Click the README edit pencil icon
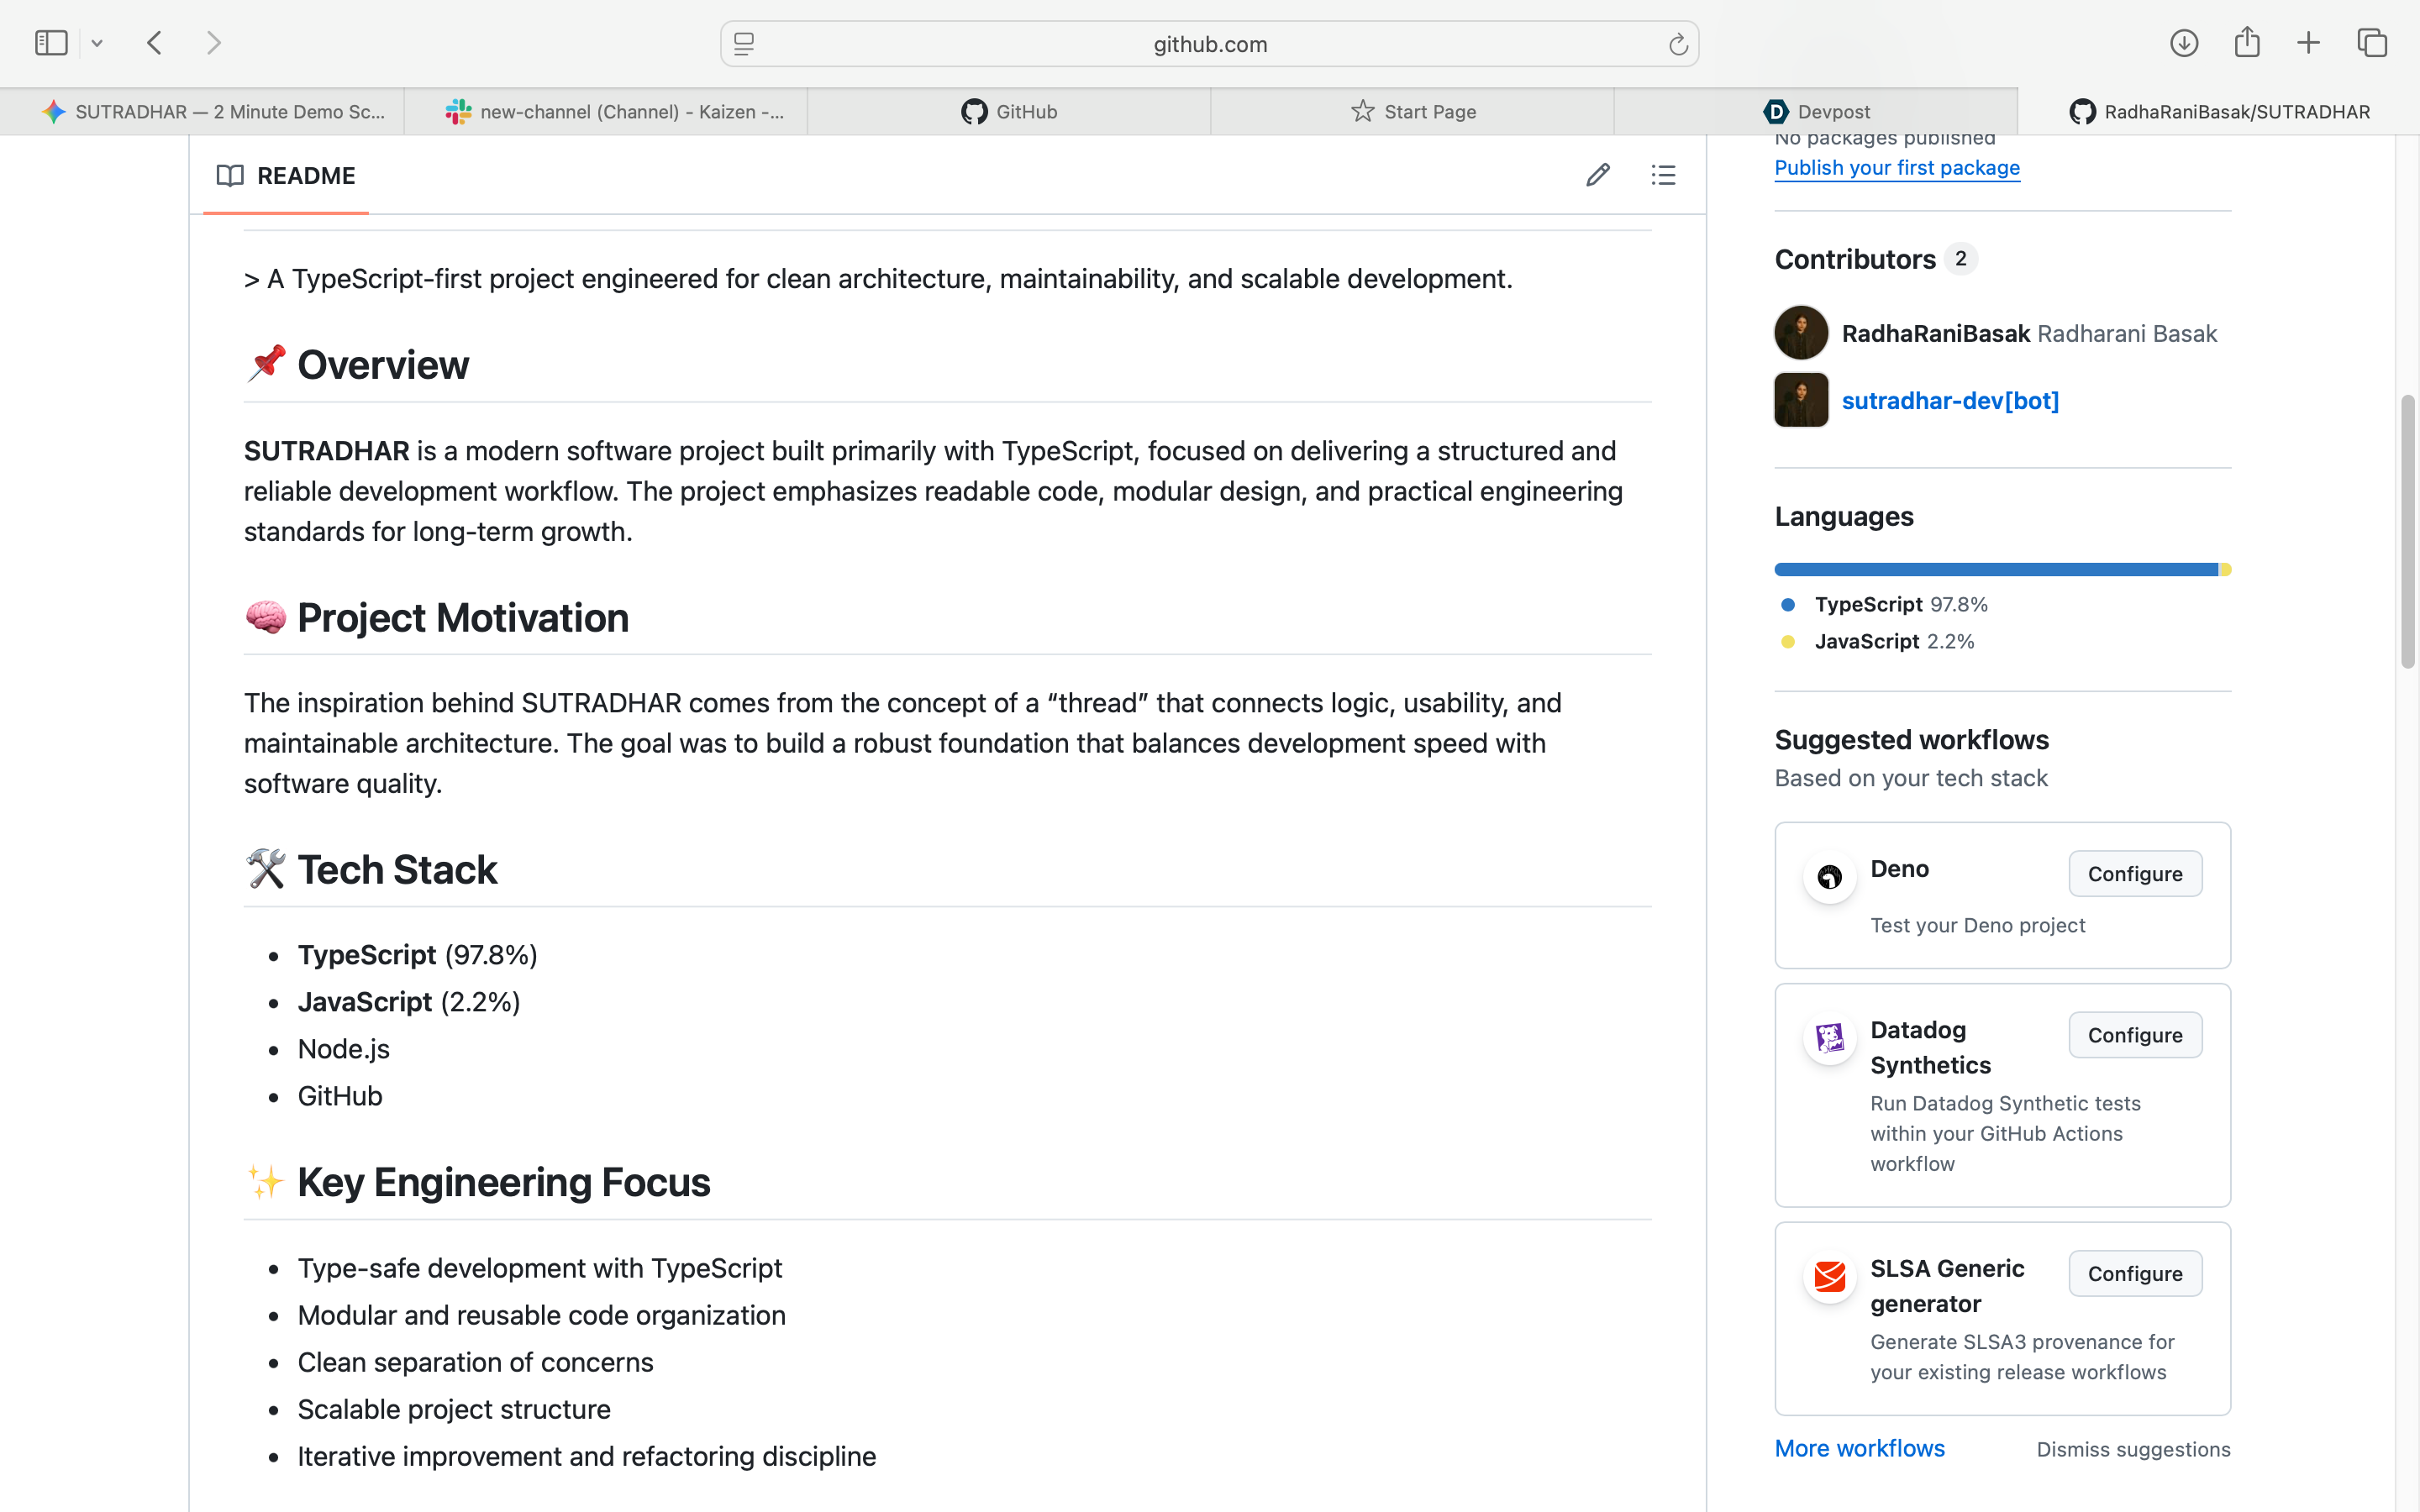Viewport: 2420px width, 1512px height. [1597, 175]
